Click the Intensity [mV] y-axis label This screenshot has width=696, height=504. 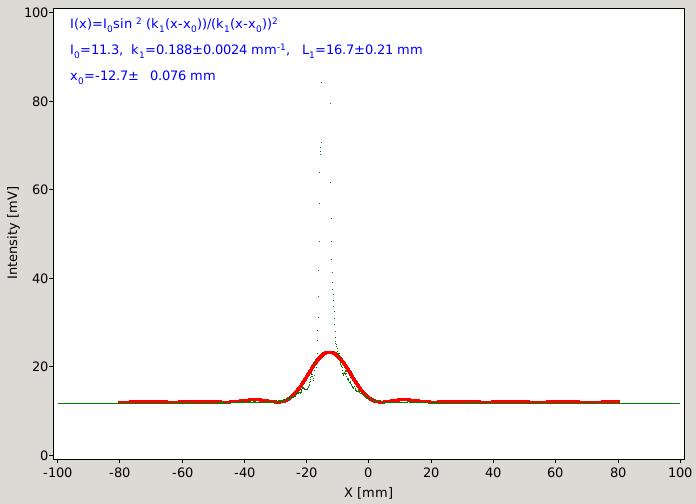tap(12, 232)
